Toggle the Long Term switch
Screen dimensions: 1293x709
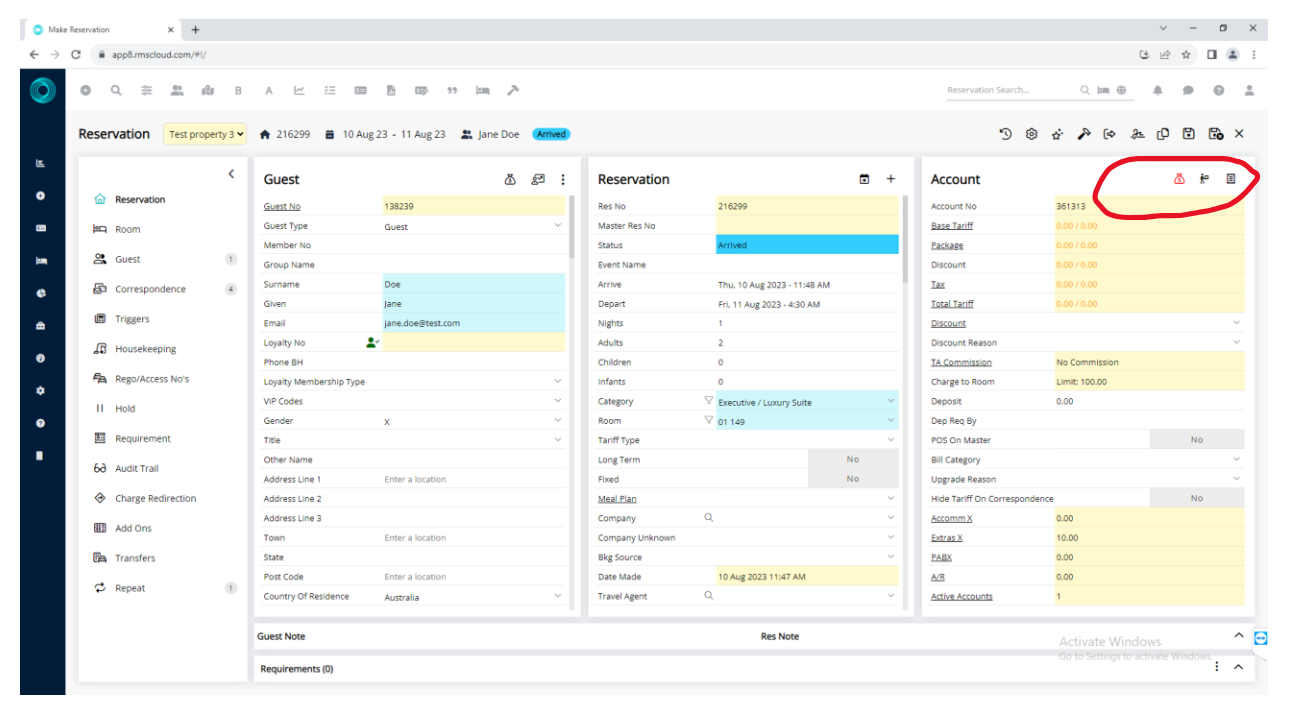[852, 459]
